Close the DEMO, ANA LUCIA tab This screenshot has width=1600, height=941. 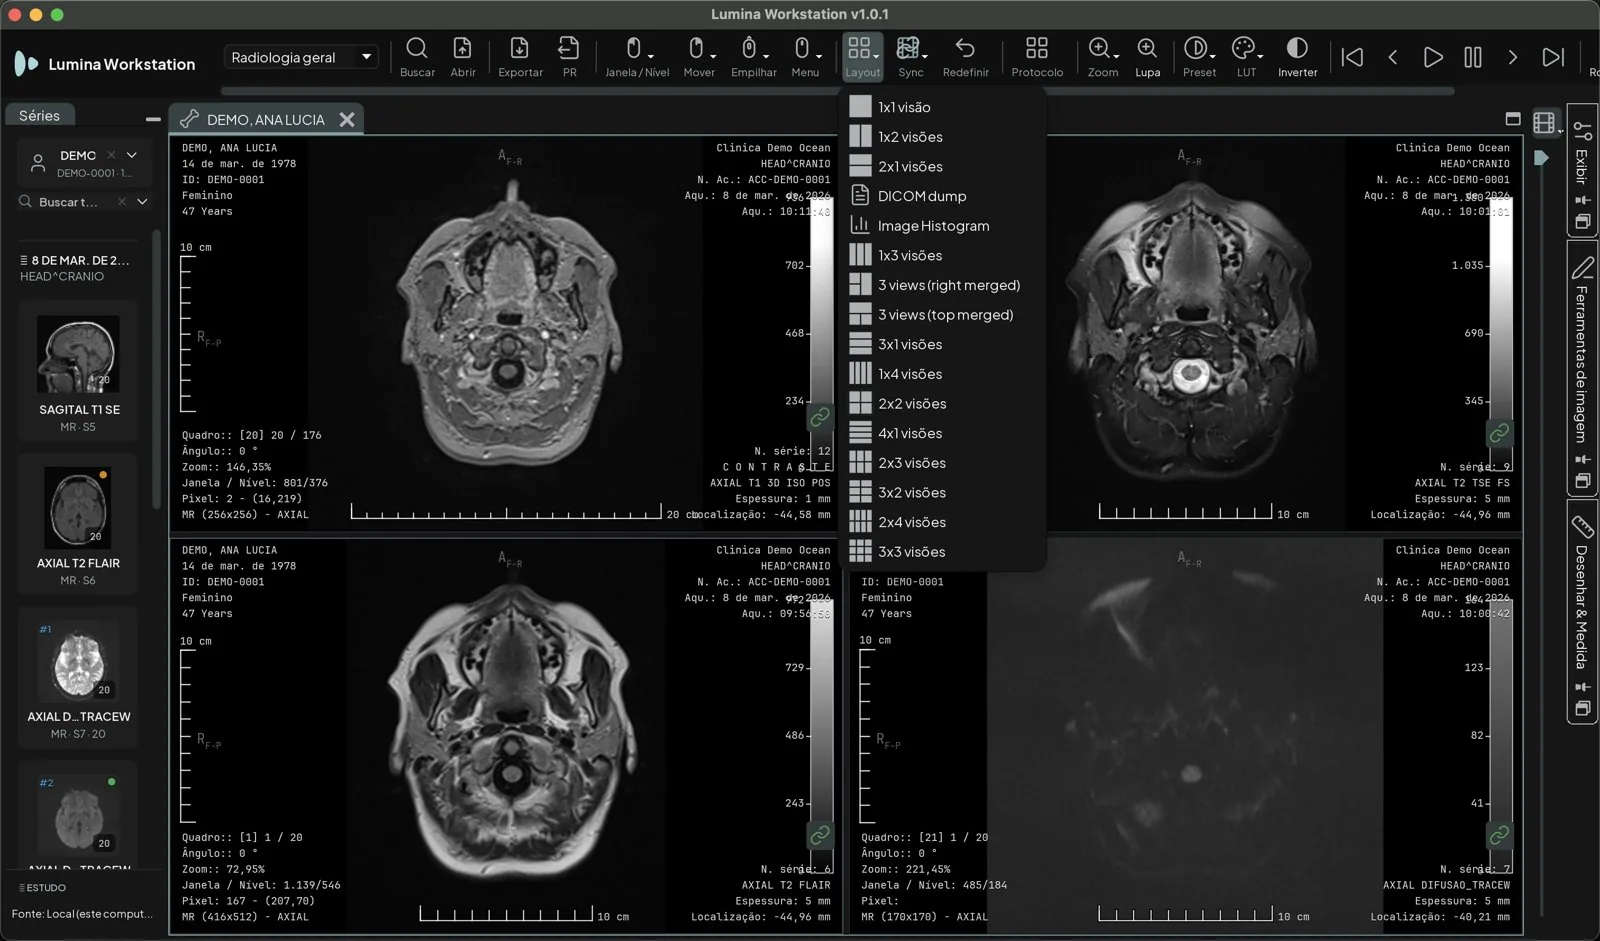(347, 119)
